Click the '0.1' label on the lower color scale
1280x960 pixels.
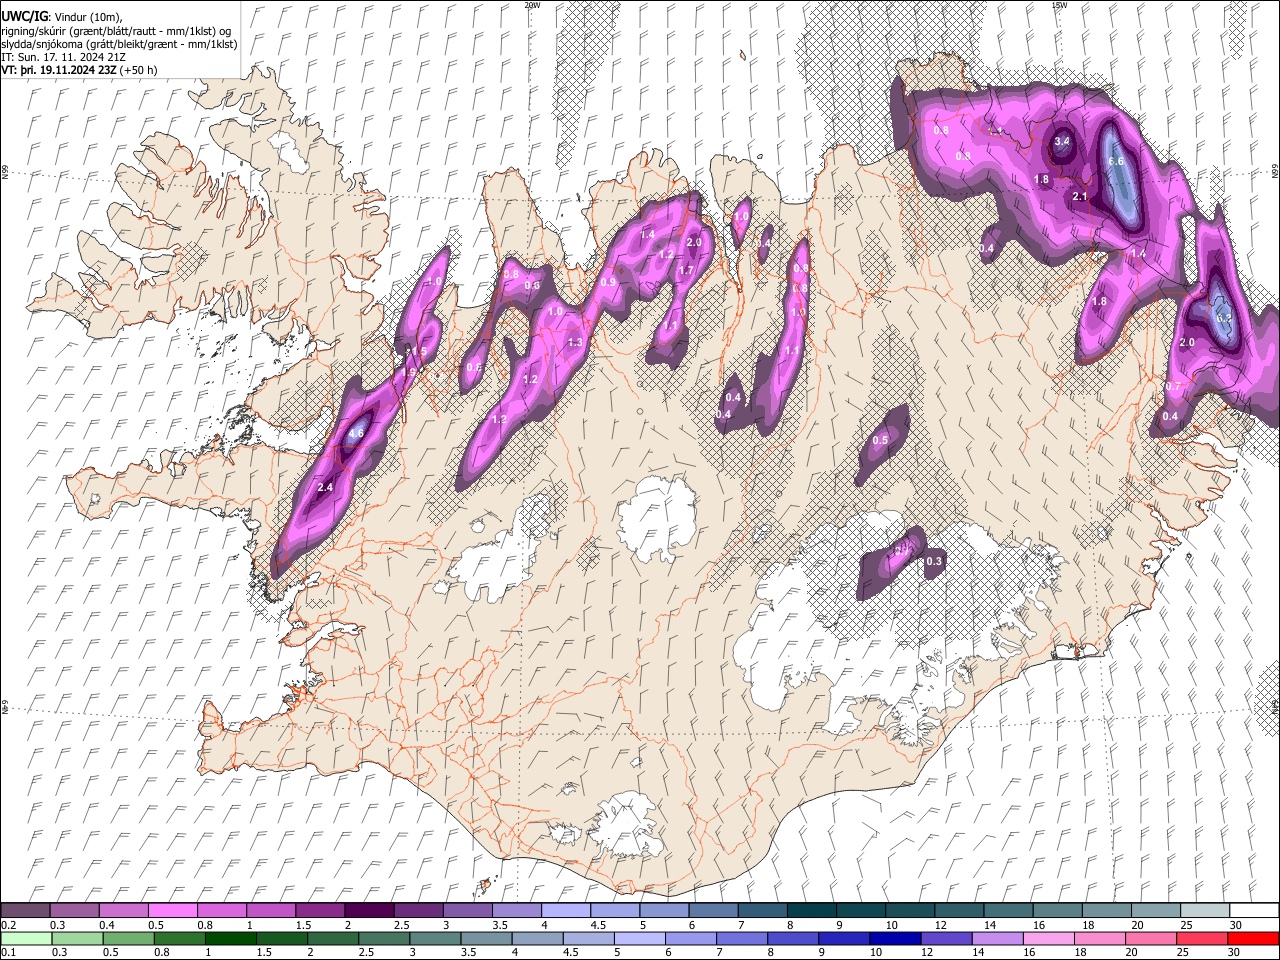[7, 953]
